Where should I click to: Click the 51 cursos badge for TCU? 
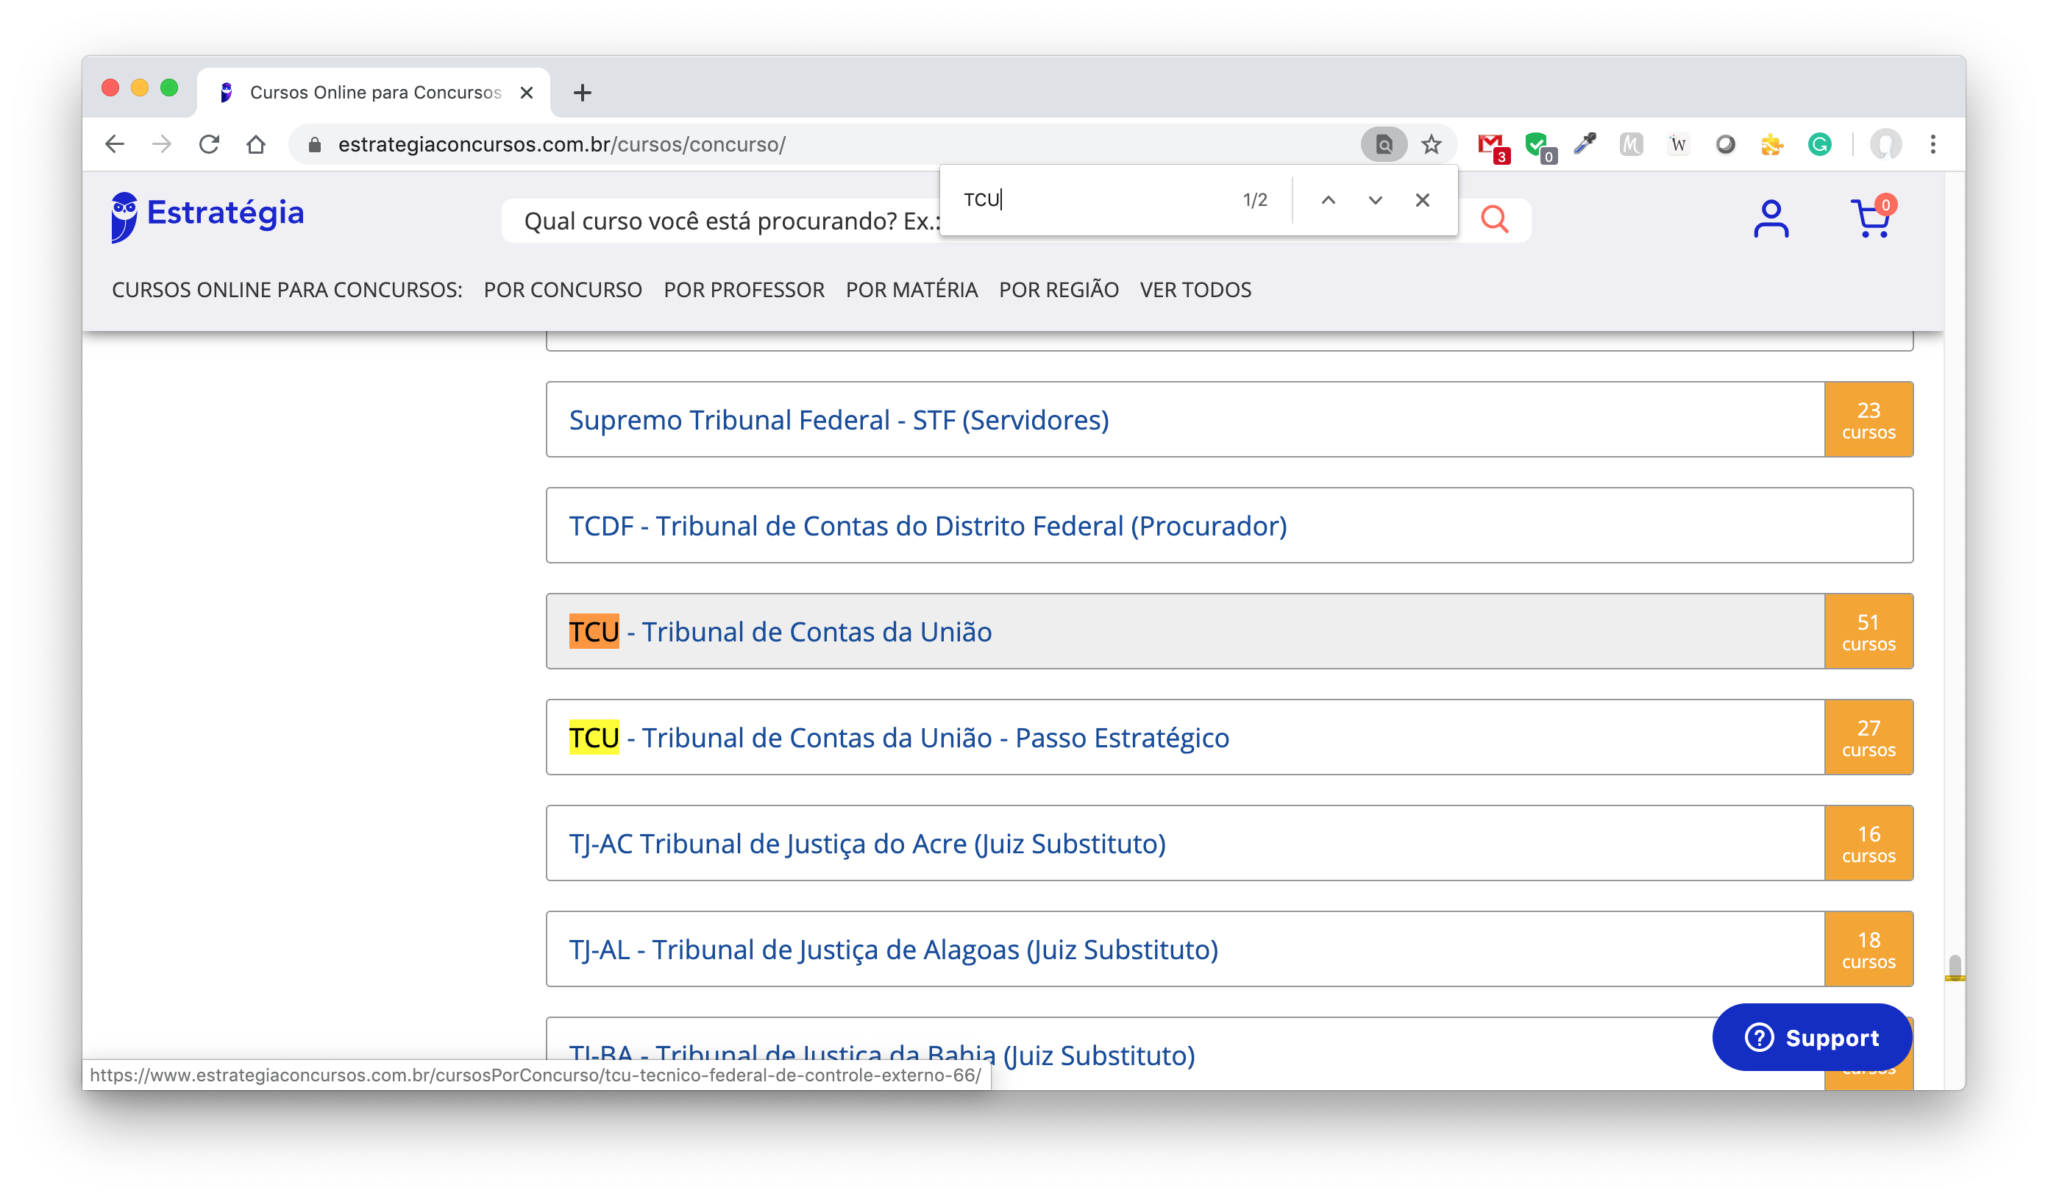[x=1869, y=632]
